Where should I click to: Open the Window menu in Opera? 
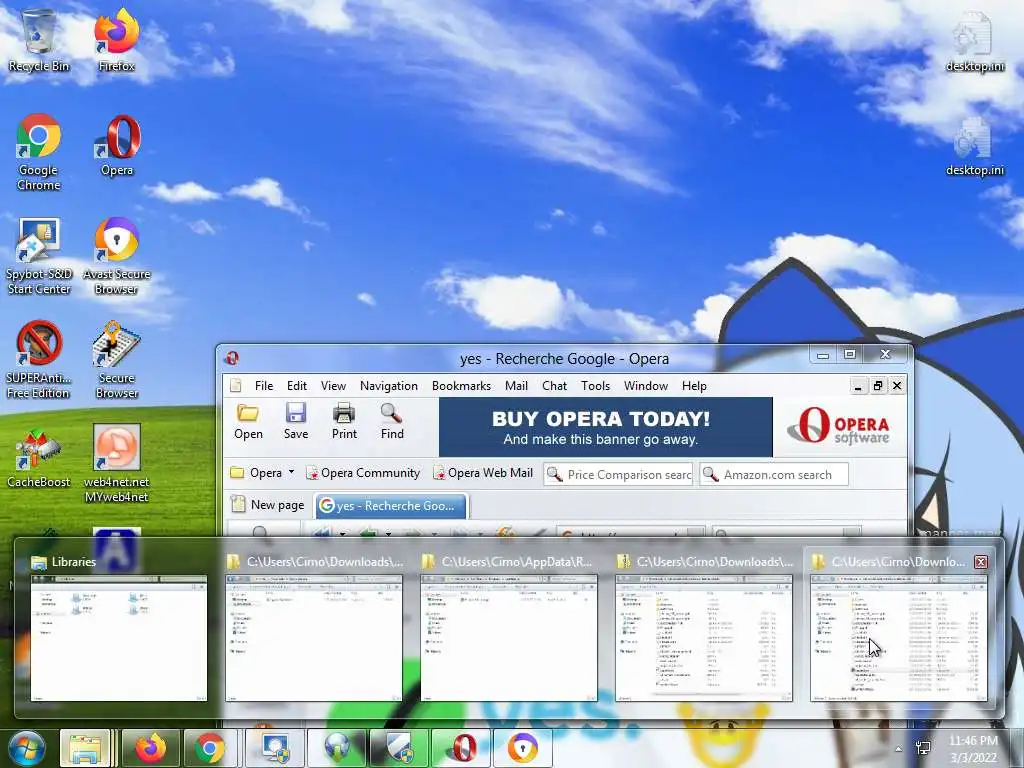646,386
